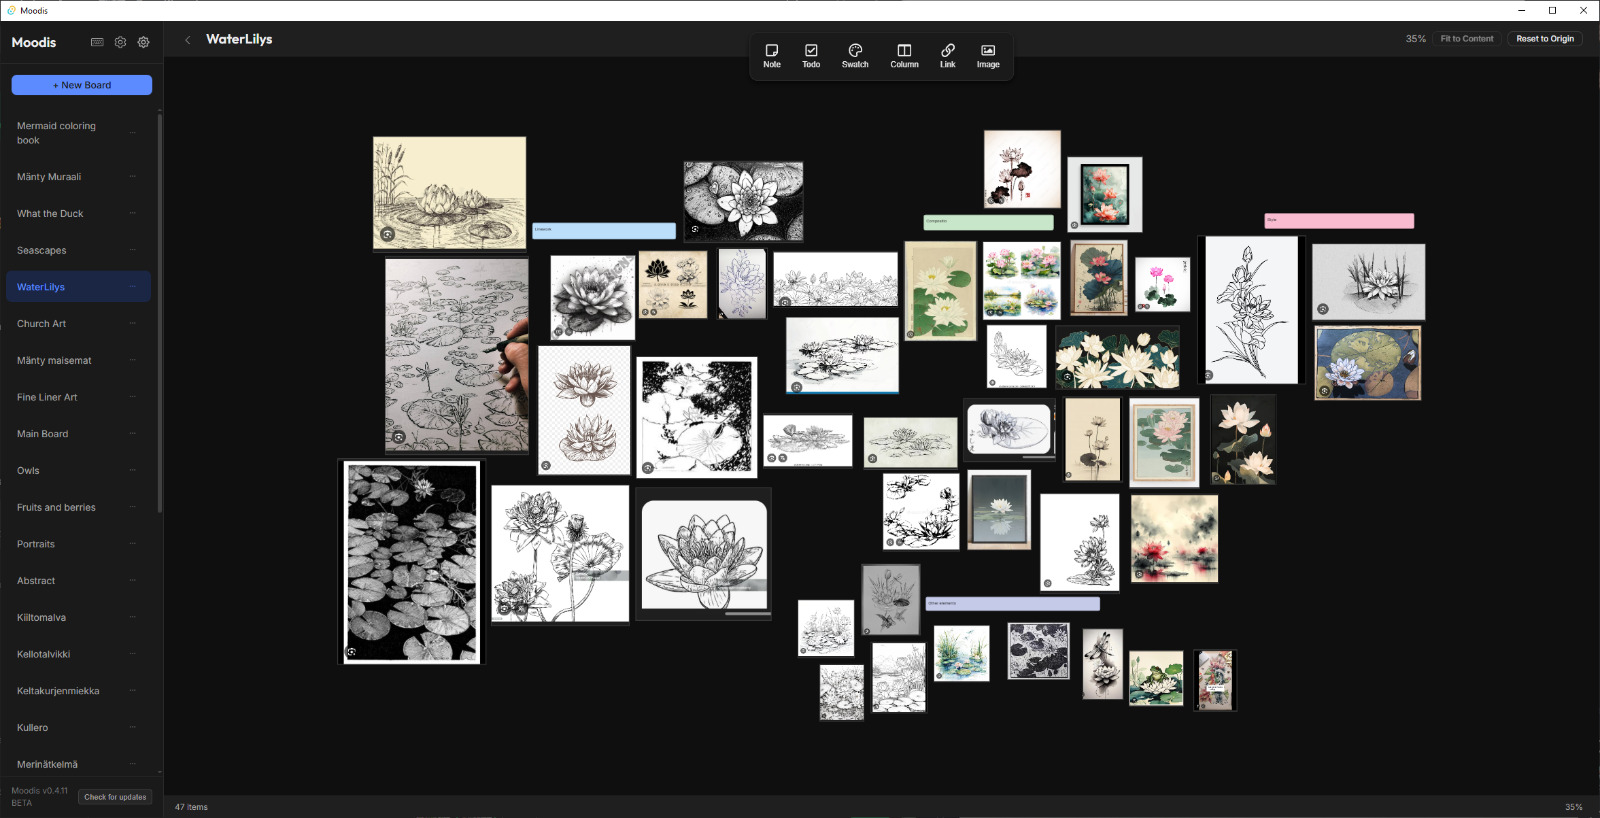
Task: Add a Todo item from the toolbar
Action: (x=811, y=56)
